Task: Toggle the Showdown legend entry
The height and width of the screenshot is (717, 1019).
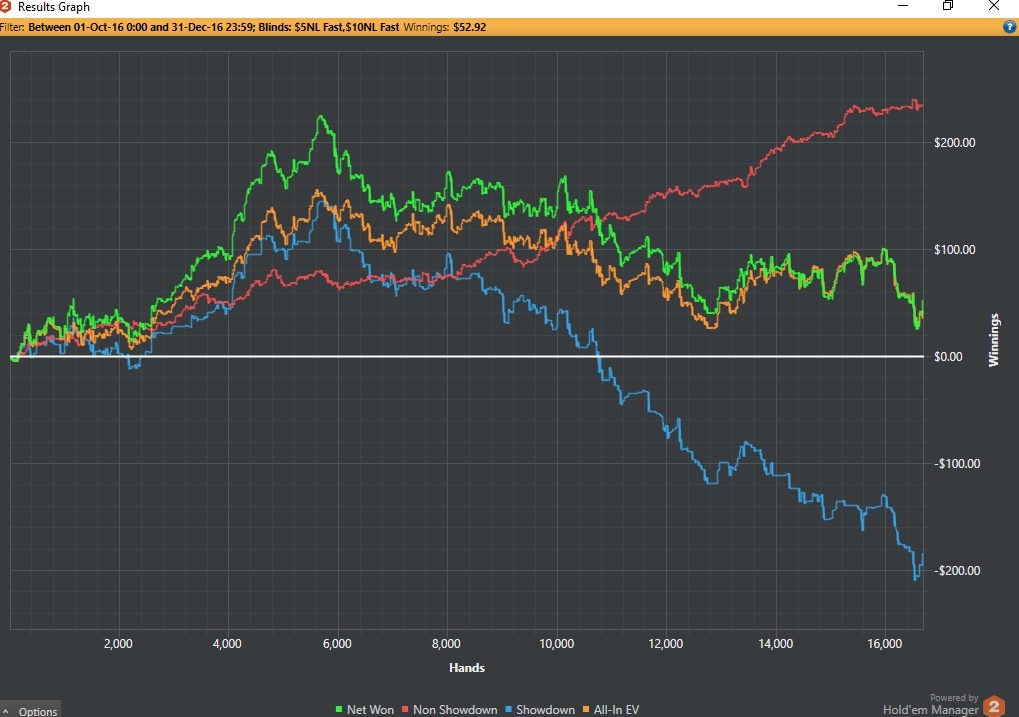Action: 540,710
